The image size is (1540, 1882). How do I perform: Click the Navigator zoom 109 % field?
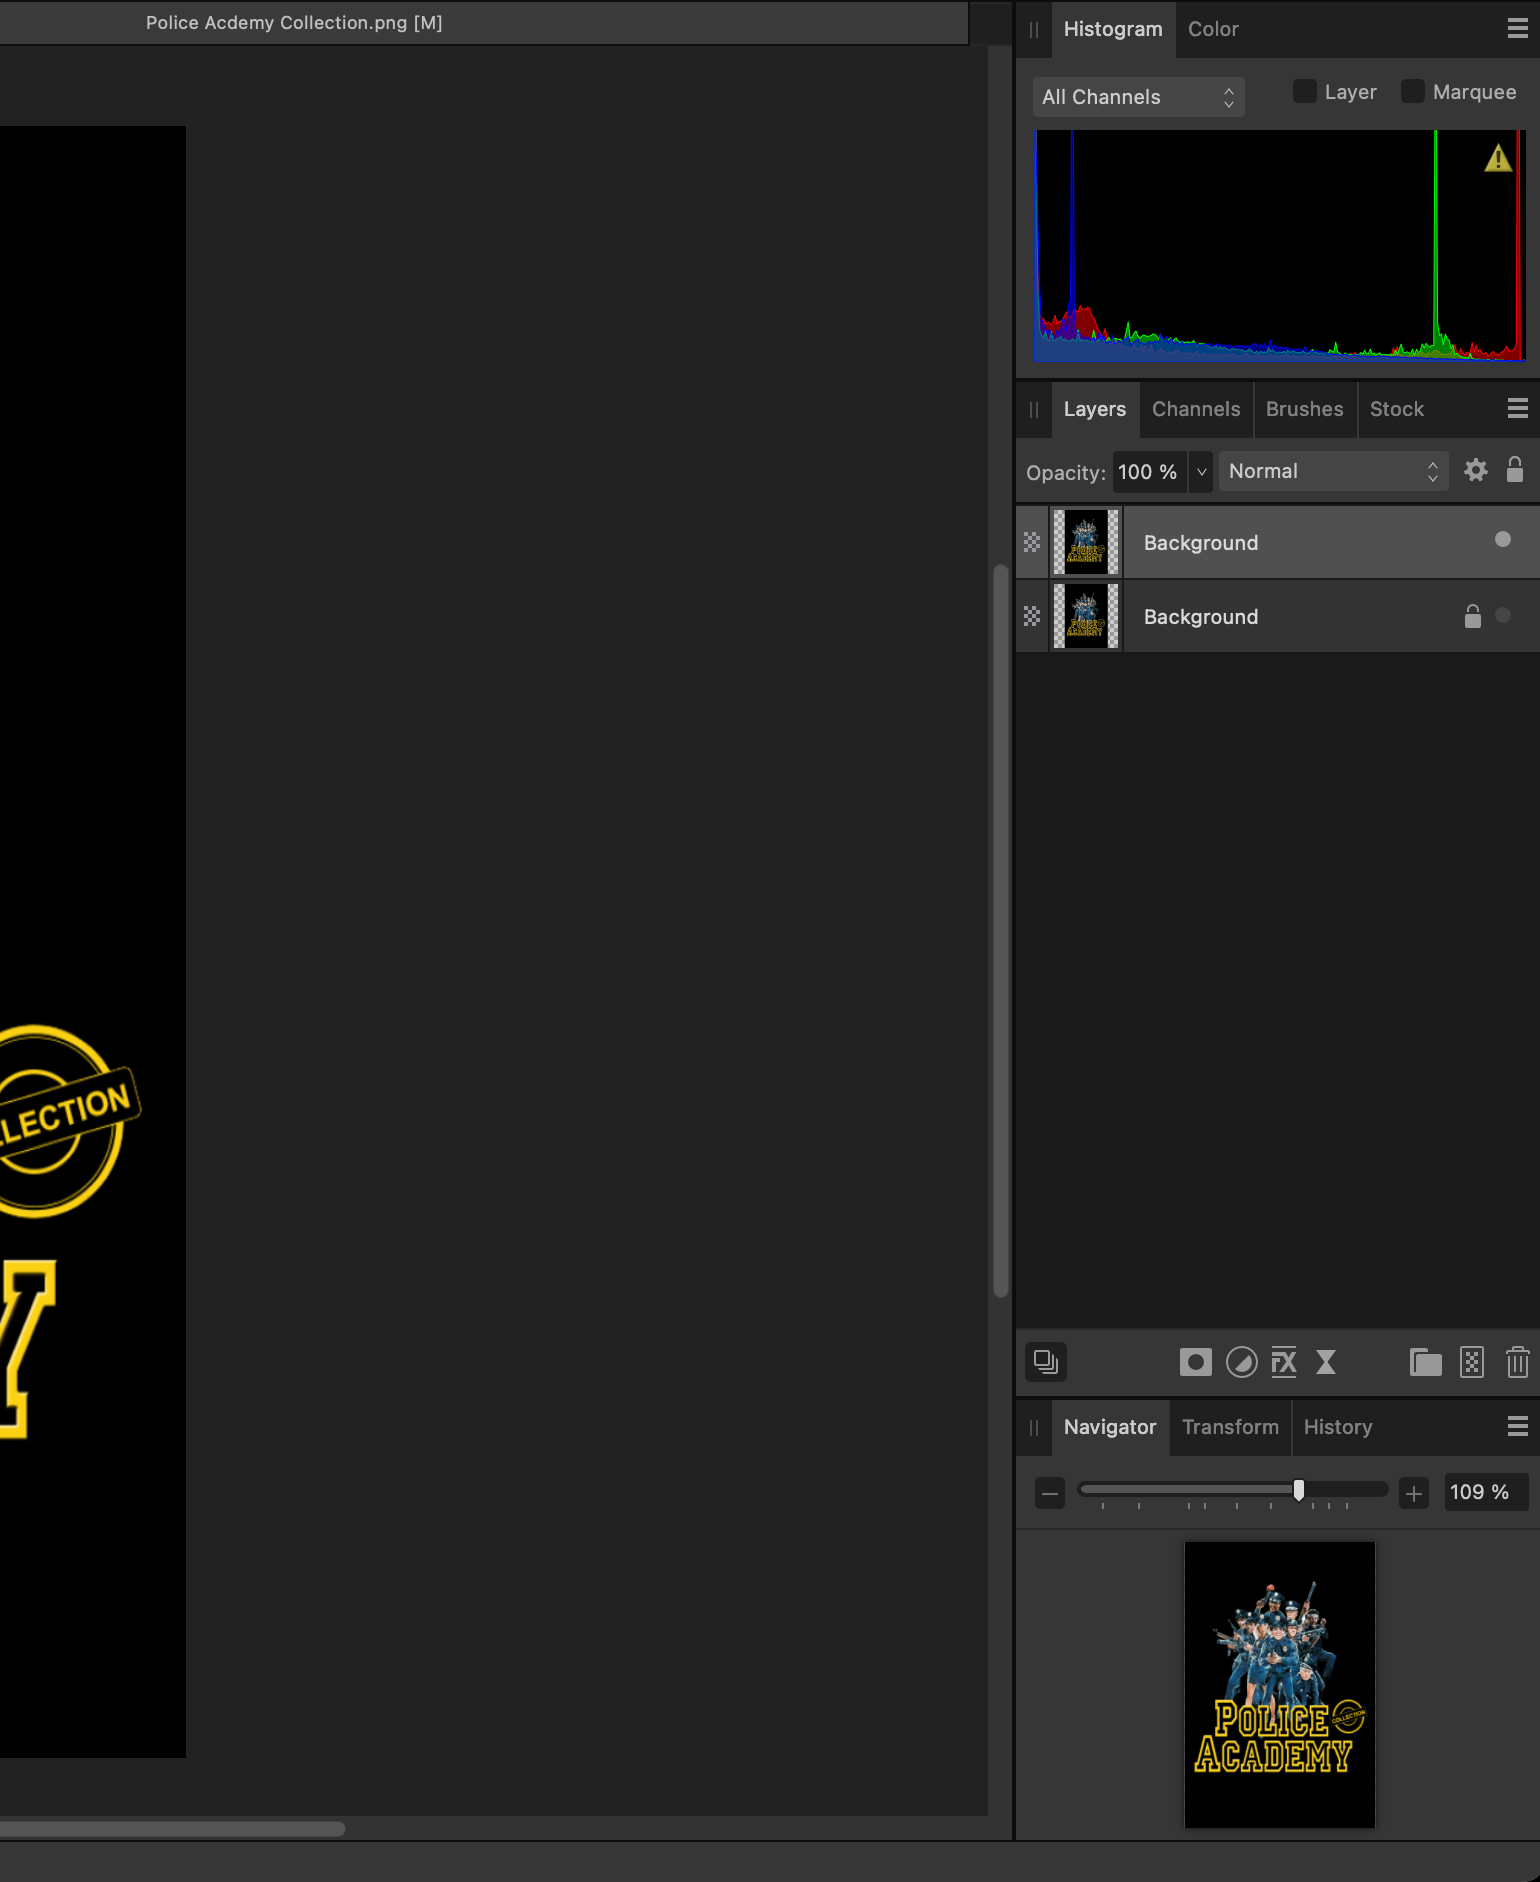click(x=1485, y=1492)
